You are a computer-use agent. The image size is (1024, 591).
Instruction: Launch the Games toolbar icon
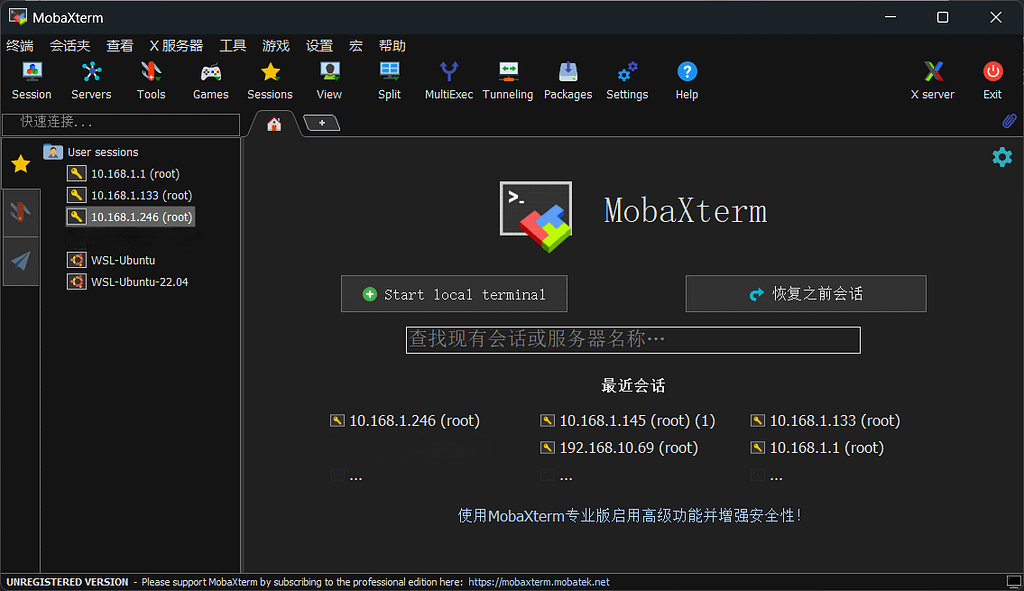[210, 80]
